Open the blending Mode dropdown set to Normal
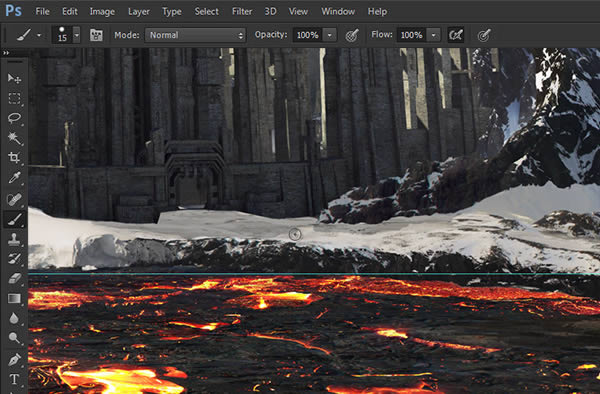Screen dimensions: 600x394 (195, 35)
